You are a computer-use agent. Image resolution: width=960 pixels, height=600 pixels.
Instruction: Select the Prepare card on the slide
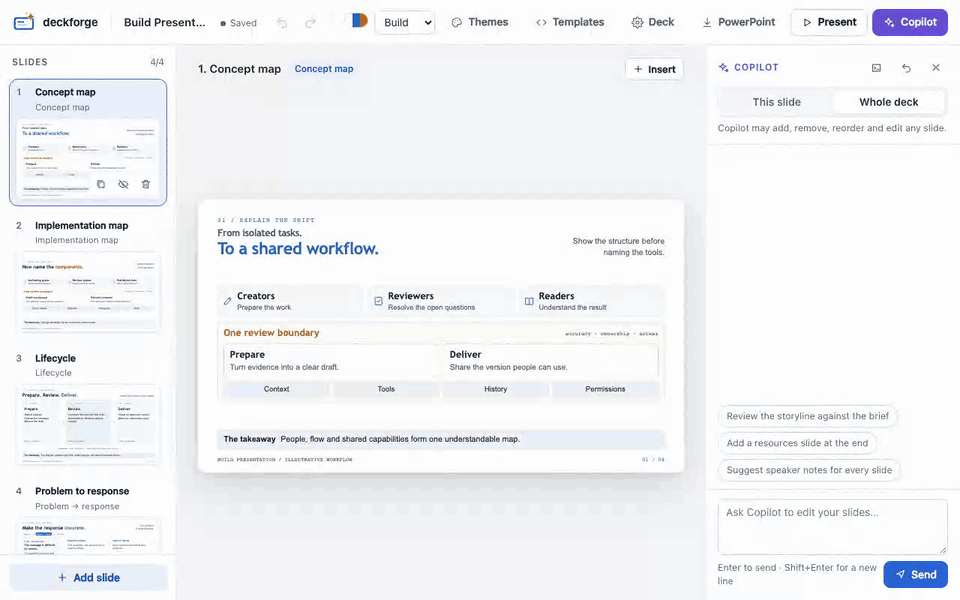[331, 361]
